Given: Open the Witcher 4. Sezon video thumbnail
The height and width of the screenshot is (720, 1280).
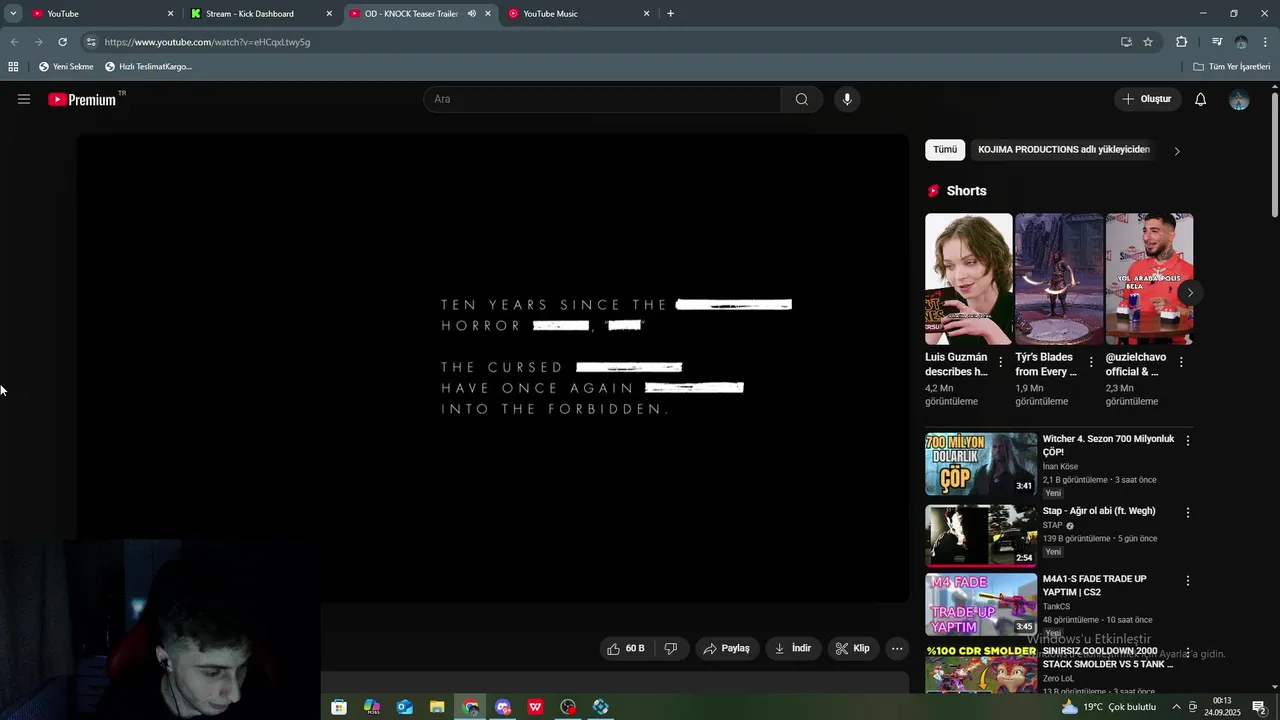Looking at the screenshot, I should [981, 464].
